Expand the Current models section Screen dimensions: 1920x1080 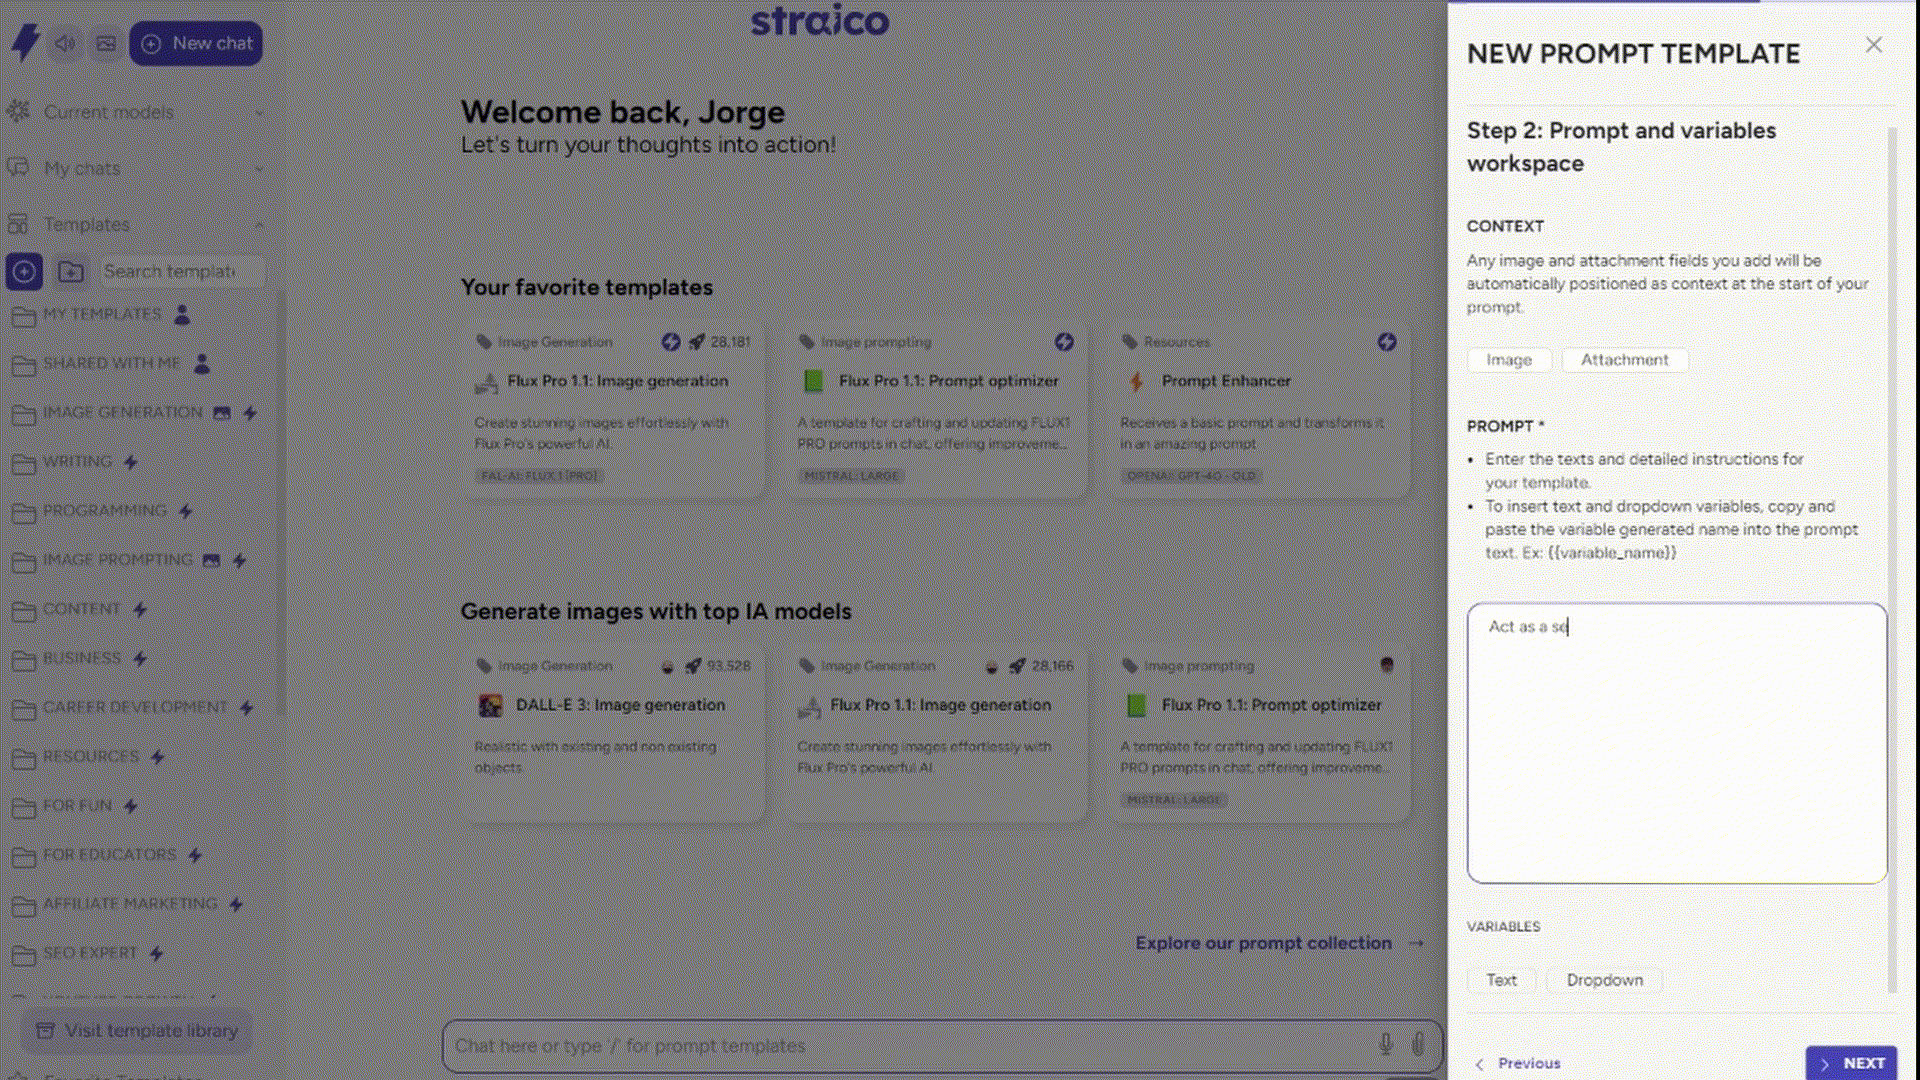[x=136, y=112]
